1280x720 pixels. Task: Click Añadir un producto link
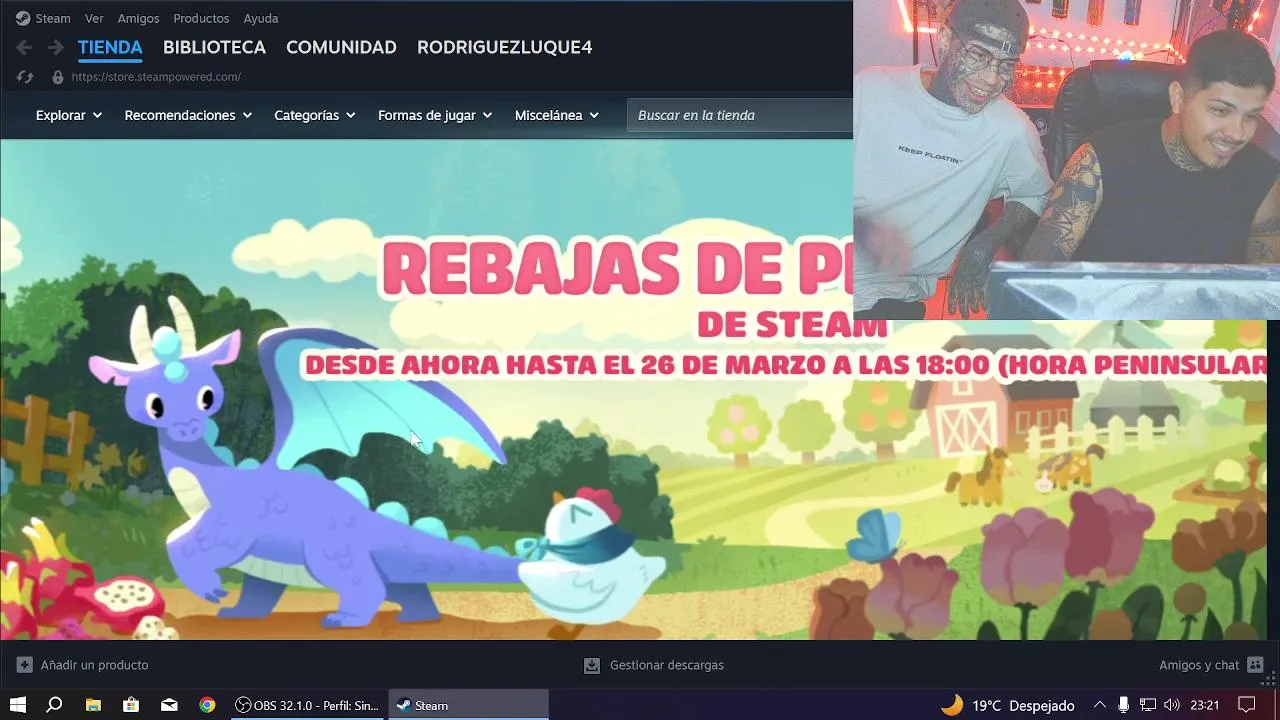(94, 665)
